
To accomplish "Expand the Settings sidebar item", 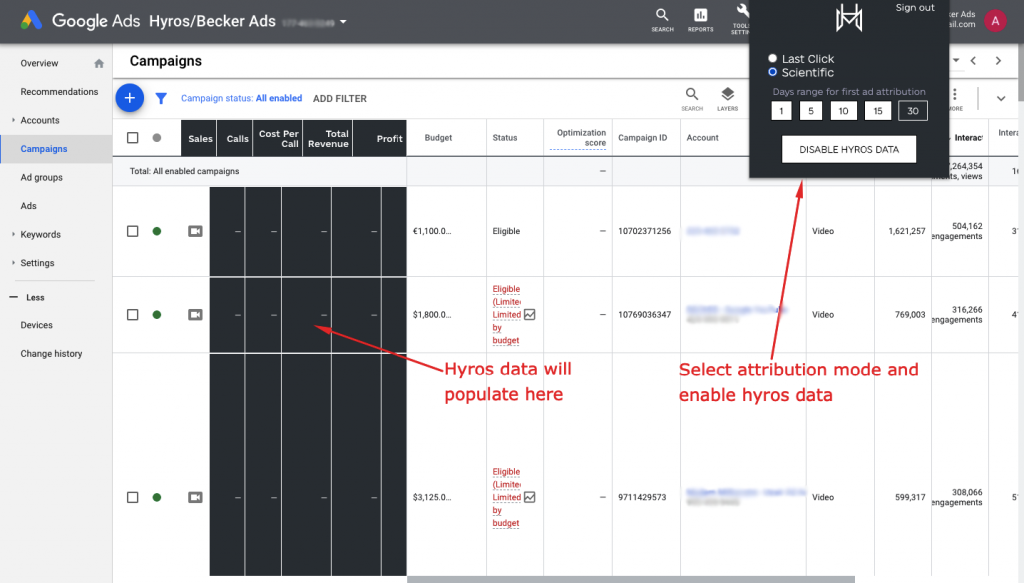I will pos(13,263).
